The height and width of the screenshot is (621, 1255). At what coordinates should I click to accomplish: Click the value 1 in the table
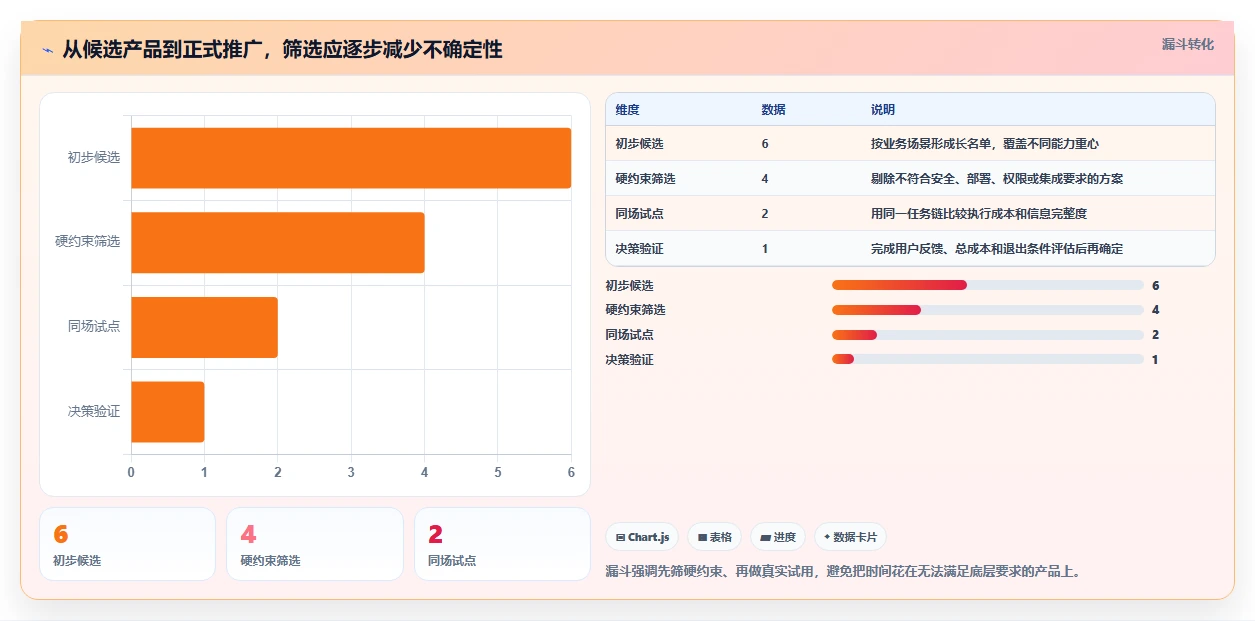(x=765, y=249)
